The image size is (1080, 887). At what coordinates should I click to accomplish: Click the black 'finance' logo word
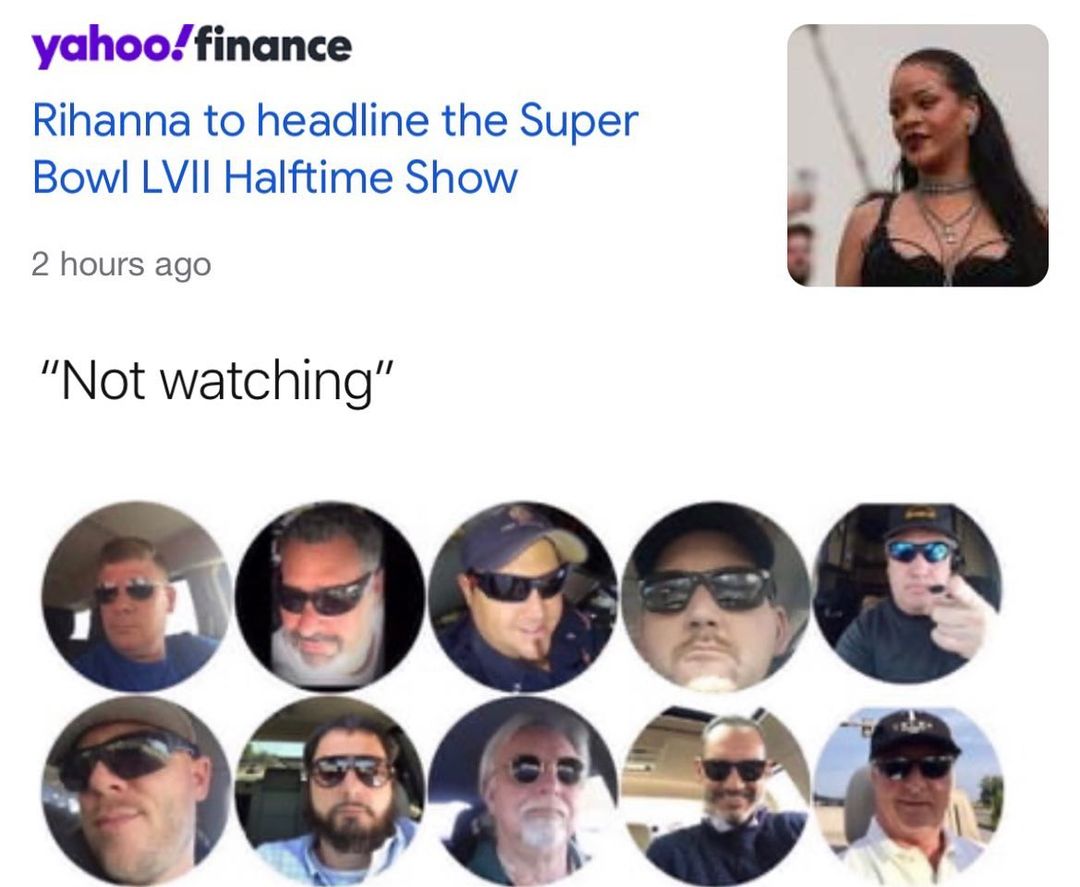[273, 45]
